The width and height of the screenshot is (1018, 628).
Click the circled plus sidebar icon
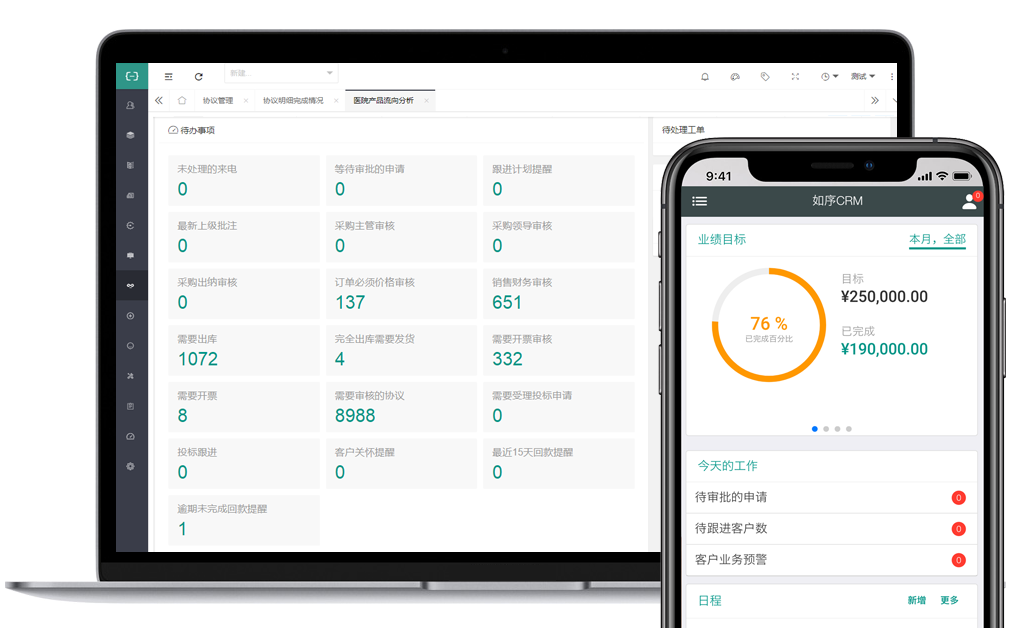tap(130, 316)
